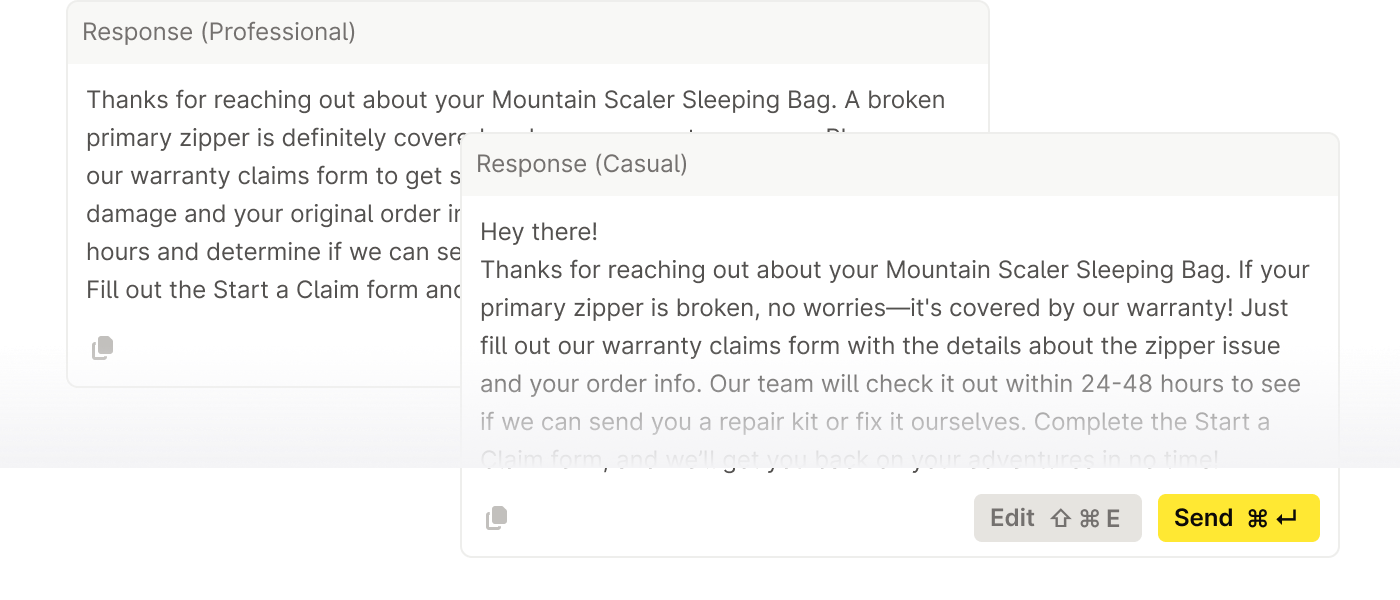Screen dimensions: 1400x600
Task: Copy the Casual response text
Action: 496,518
